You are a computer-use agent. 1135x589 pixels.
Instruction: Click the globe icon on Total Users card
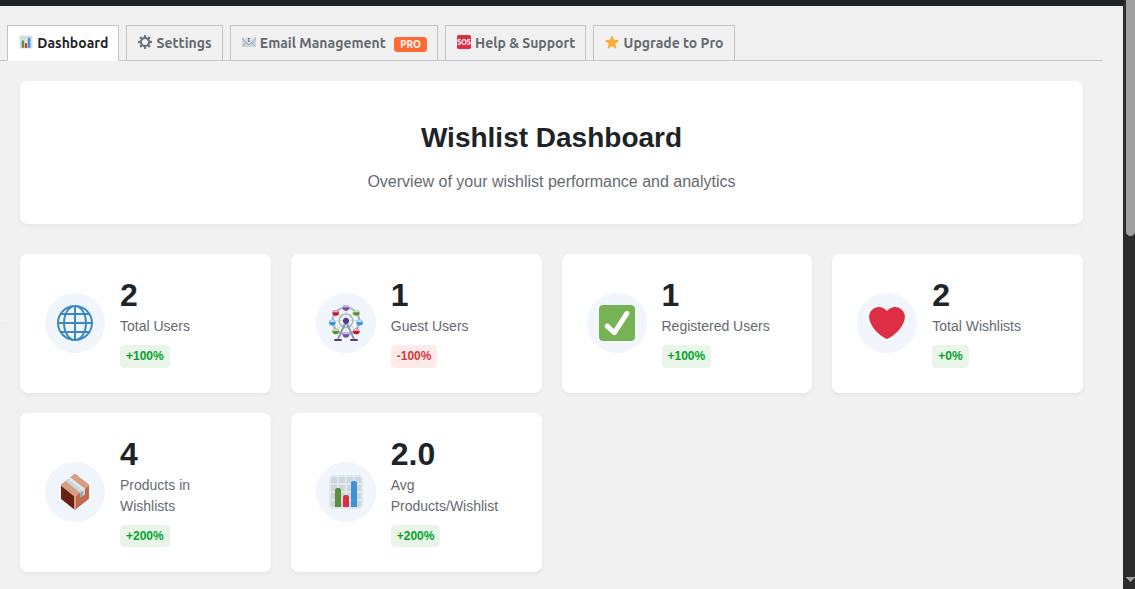(74, 323)
